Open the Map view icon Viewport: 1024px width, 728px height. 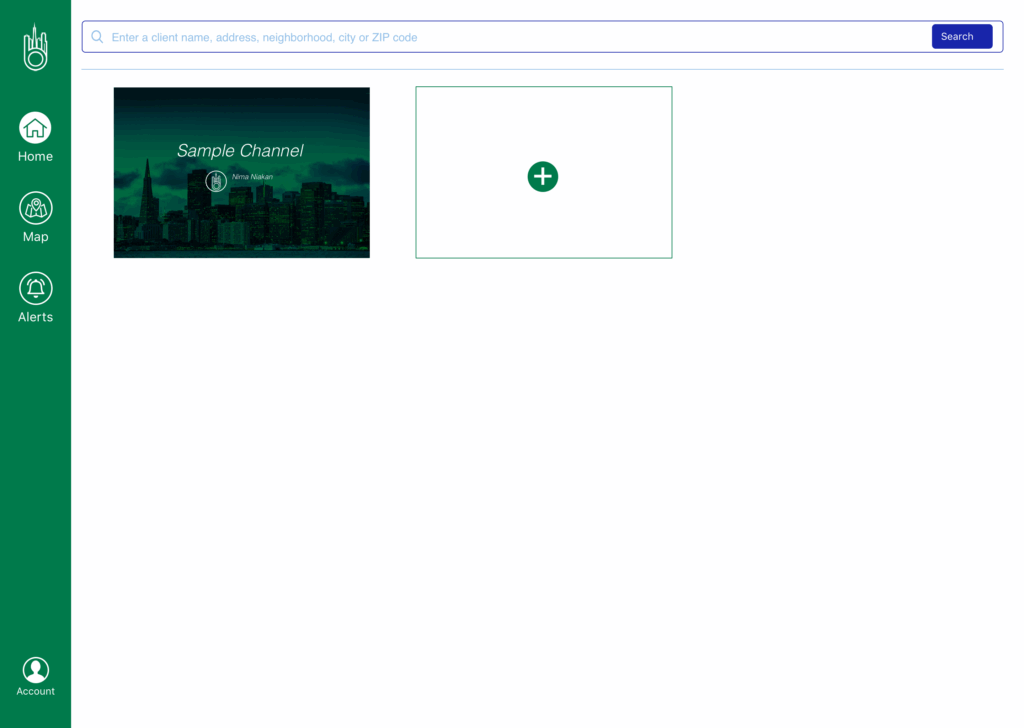coord(35,208)
